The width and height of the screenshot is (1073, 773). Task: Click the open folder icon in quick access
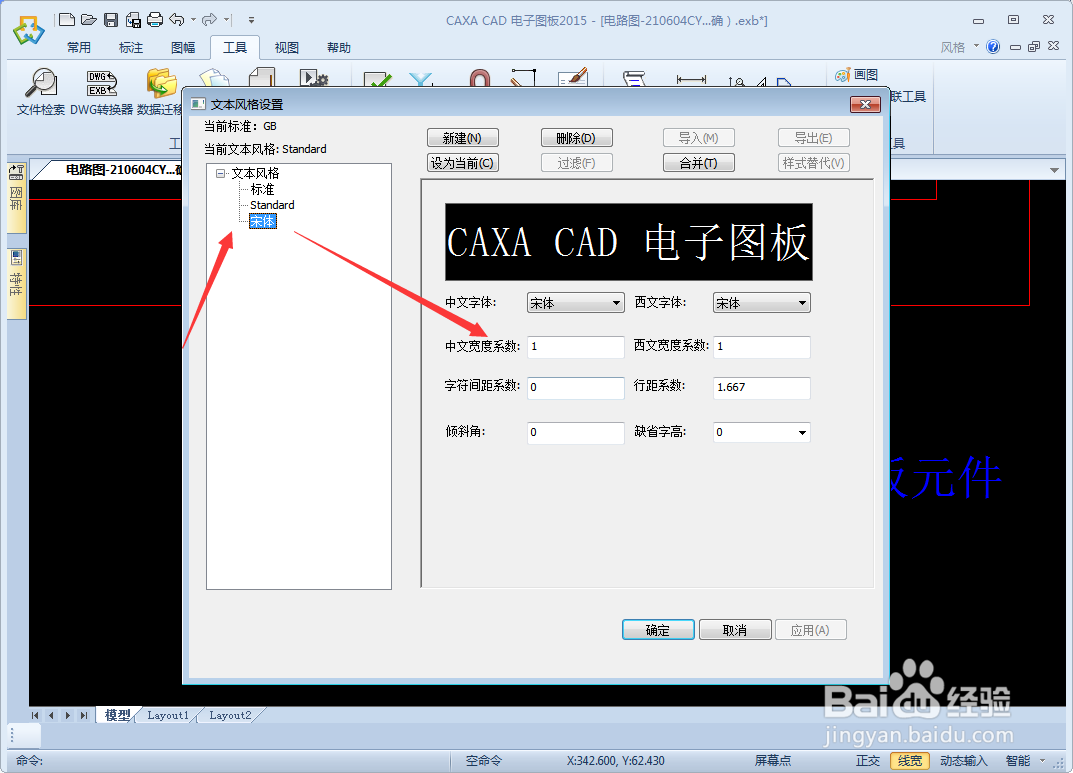click(89, 20)
